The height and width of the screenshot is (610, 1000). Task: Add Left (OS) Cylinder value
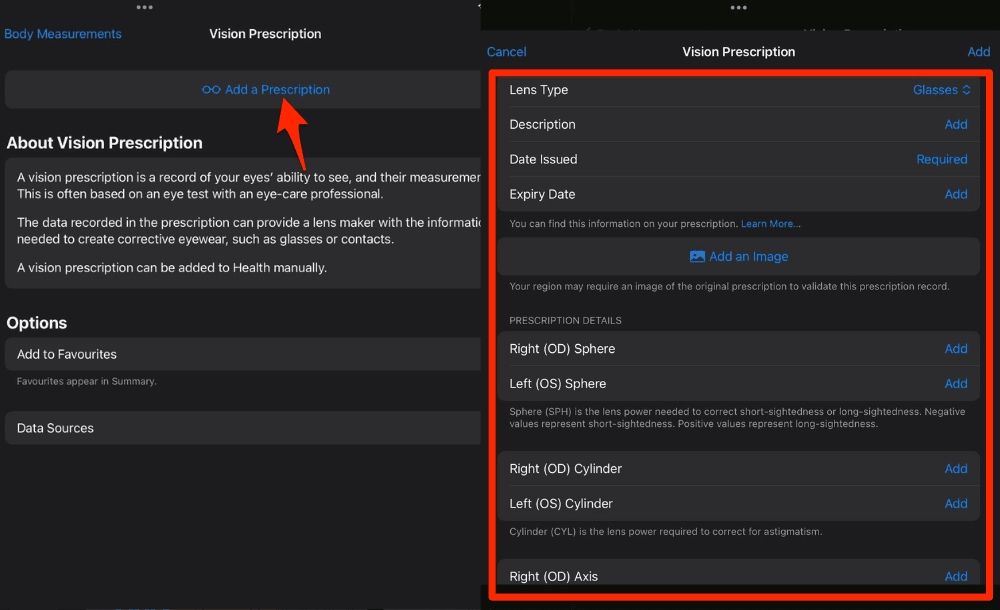tap(956, 504)
